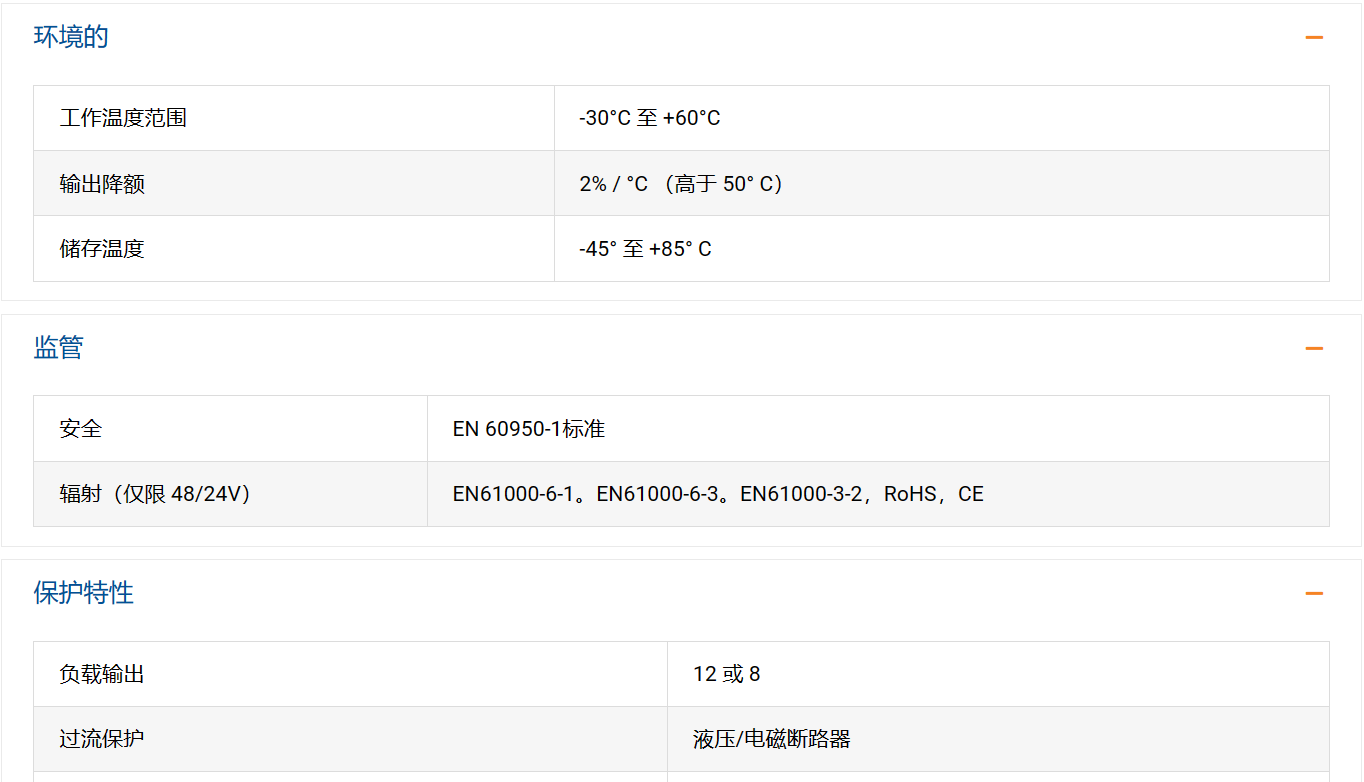Collapse the 保护特性 section with the minus icon
The height and width of the screenshot is (782, 1364).
1314,593
